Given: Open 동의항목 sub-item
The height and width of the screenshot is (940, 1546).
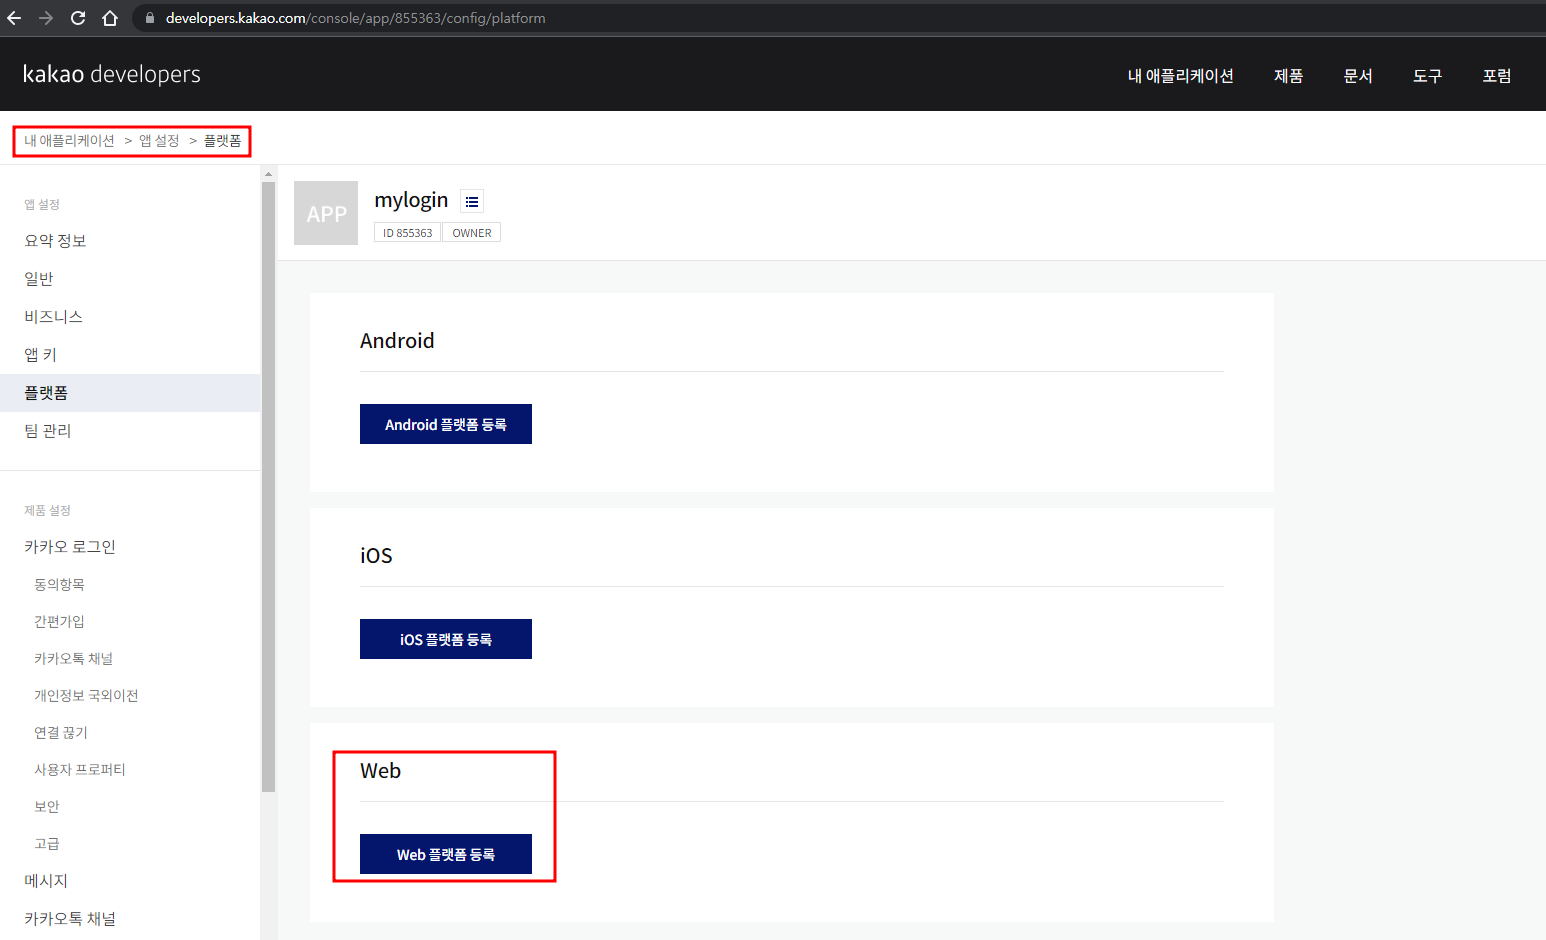Looking at the screenshot, I should [59, 584].
